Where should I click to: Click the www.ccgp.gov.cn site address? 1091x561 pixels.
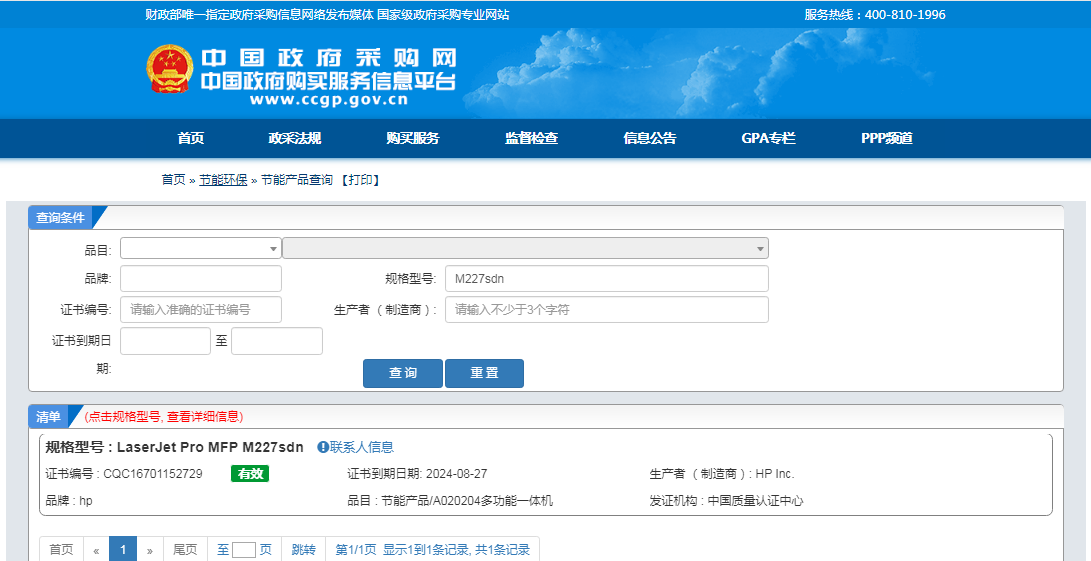point(328,100)
